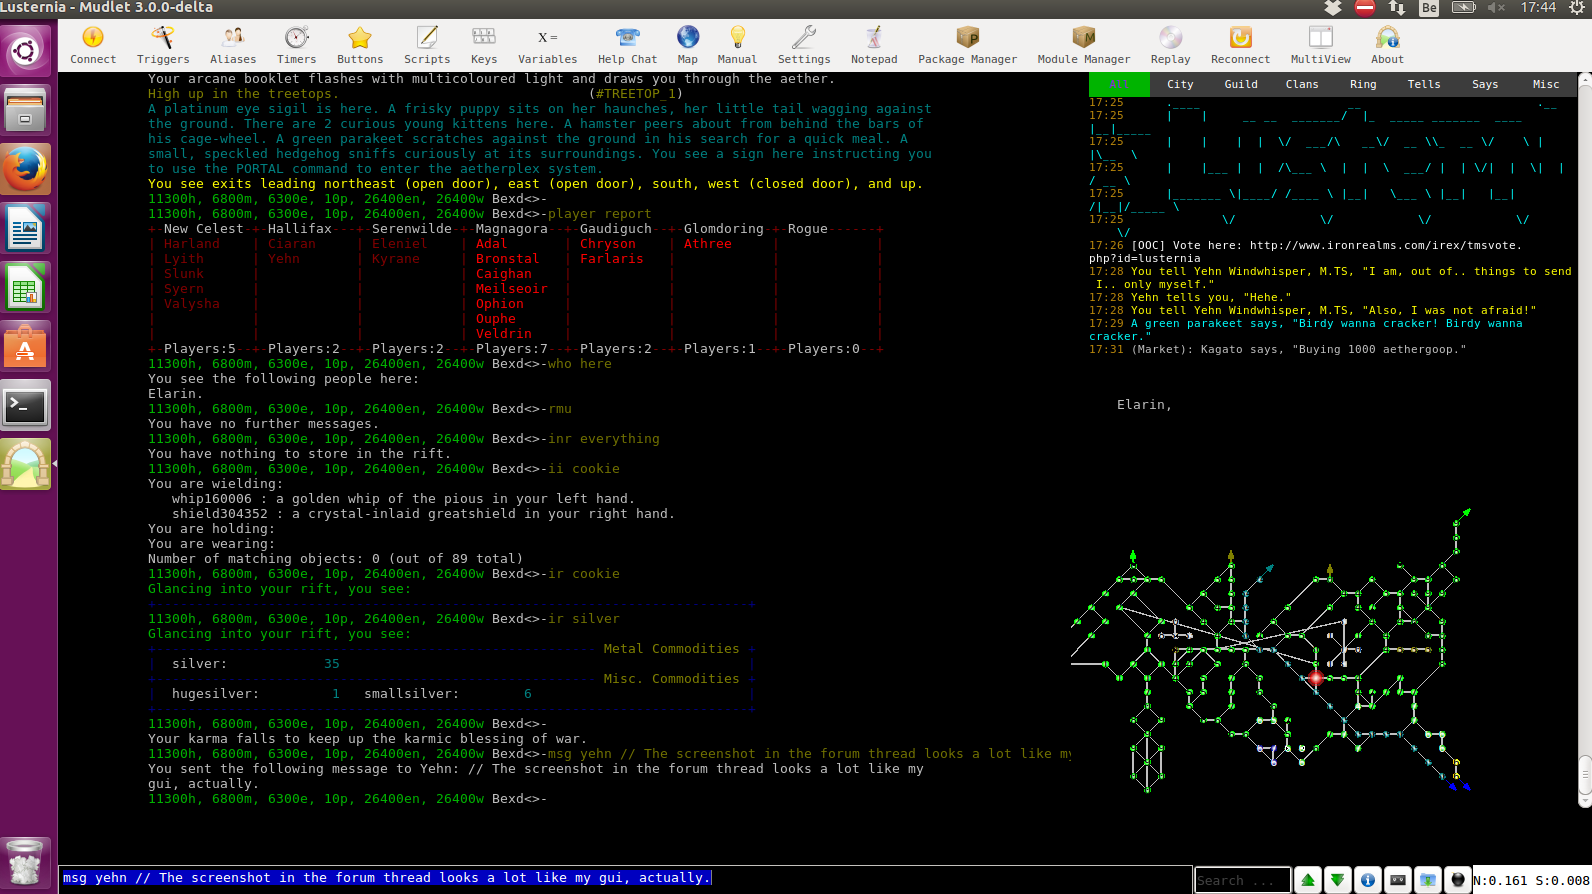Click the Connect toolbar icon
The width and height of the screenshot is (1592, 894).
click(x=93, y=46)
